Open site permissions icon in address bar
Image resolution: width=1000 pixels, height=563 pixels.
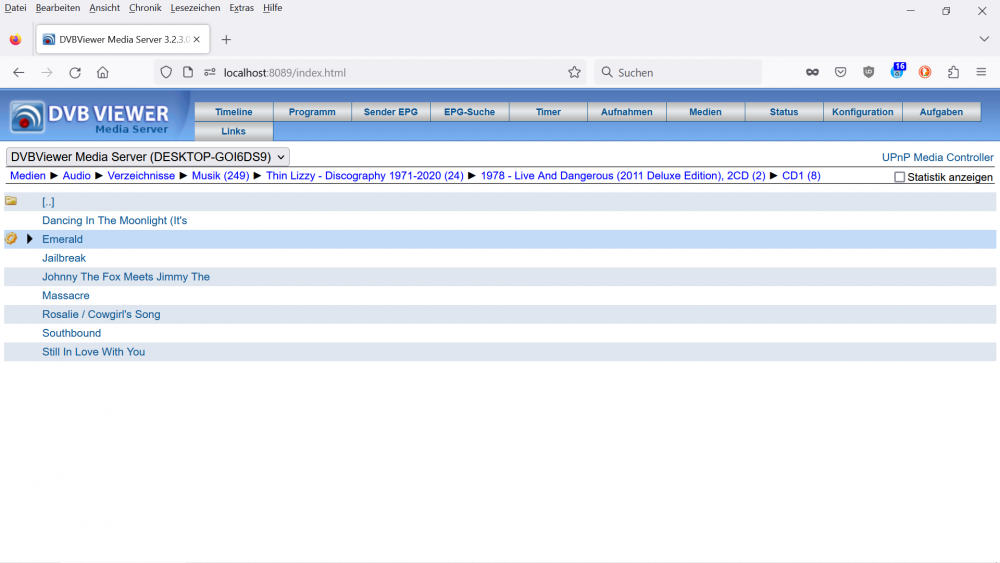coord(210,73)
